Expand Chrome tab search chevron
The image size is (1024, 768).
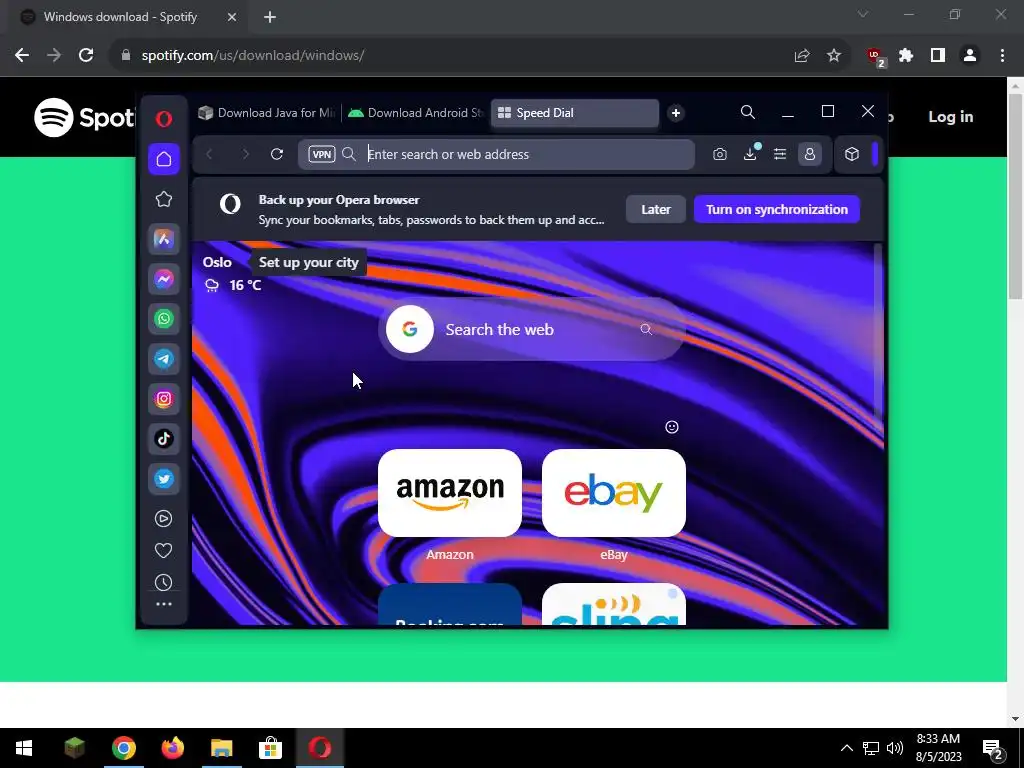(x=863, y=14)
